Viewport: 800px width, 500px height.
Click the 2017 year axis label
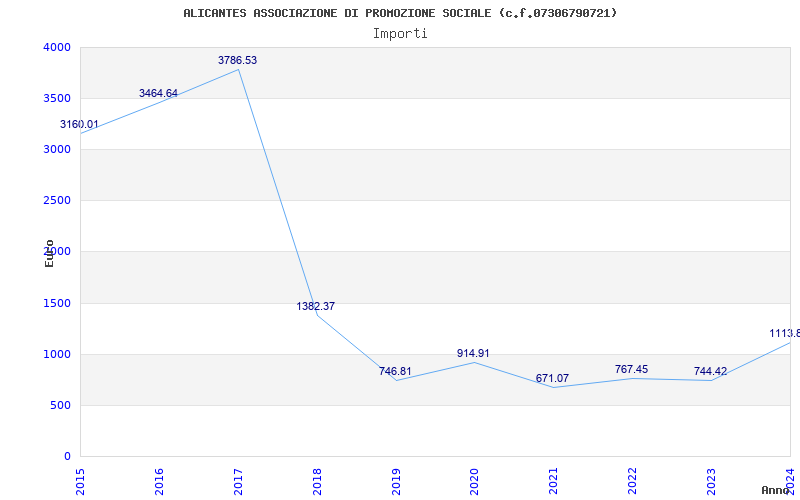tap(238, 482)
